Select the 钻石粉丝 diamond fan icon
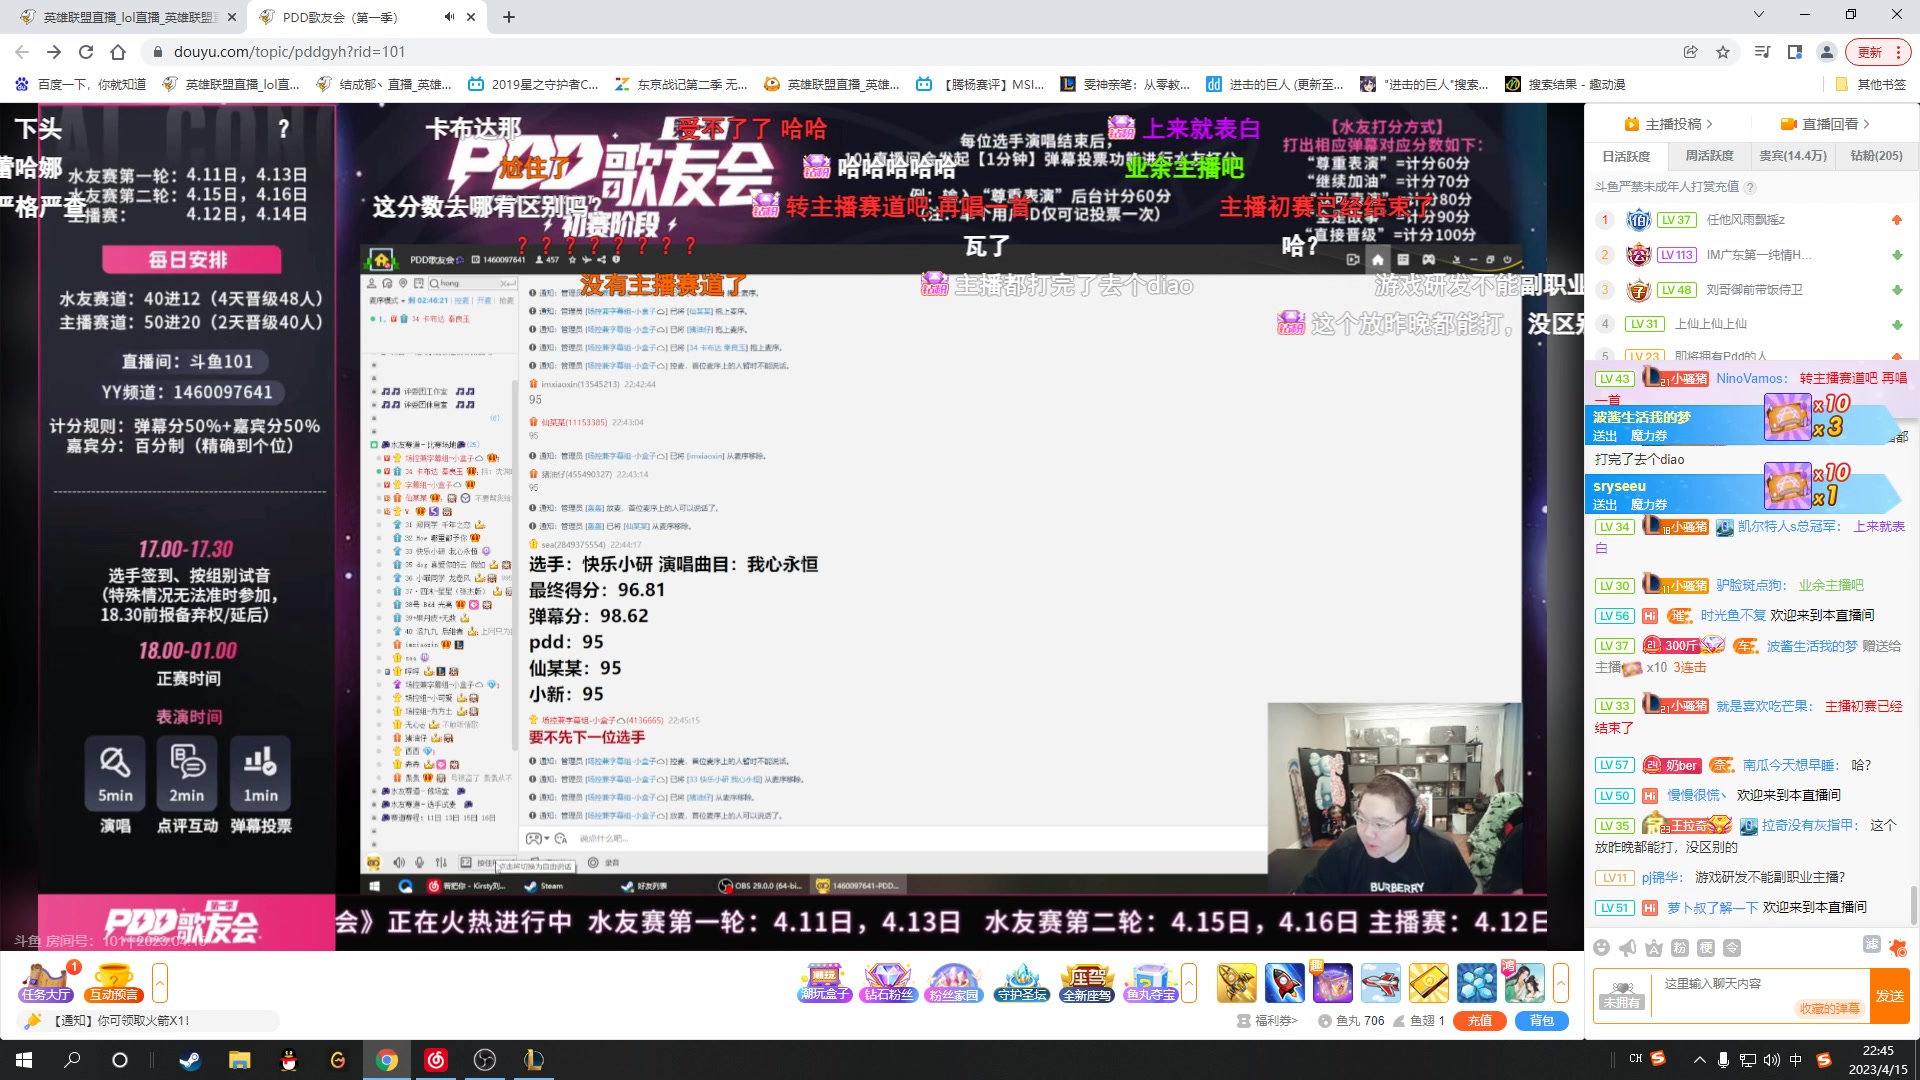The height and width of the screenshot is (1080, 1920). (888, 980)
